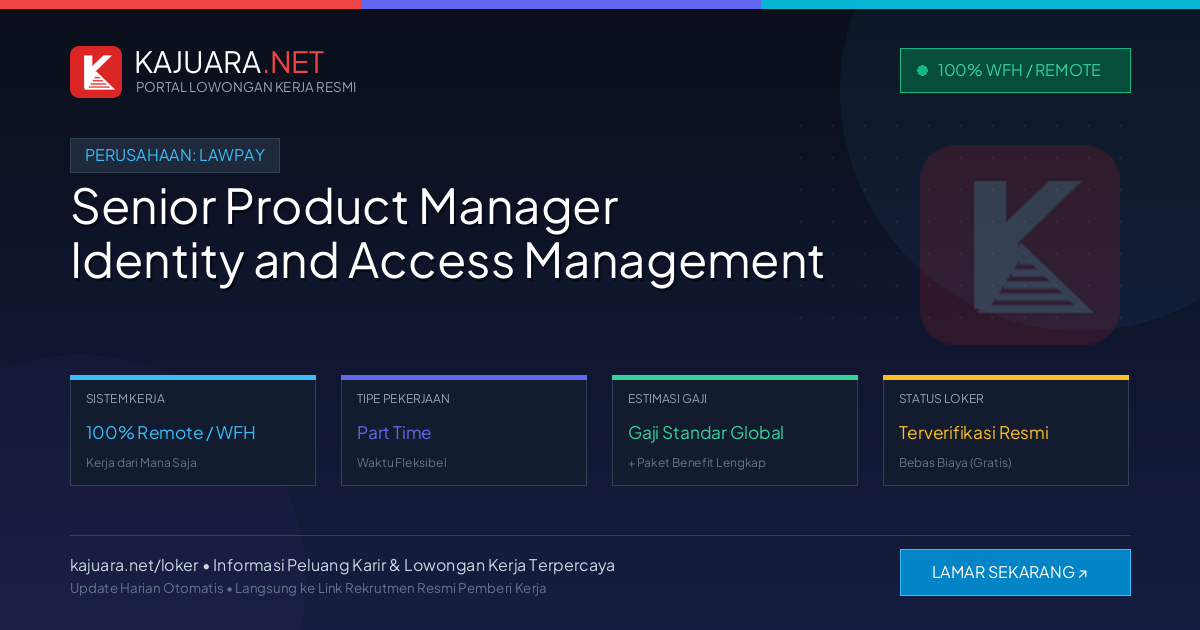Click the Portal Lowongan Kerja Resmi tagline
This screenshot has height=630, width=1200.
point(246,87)
